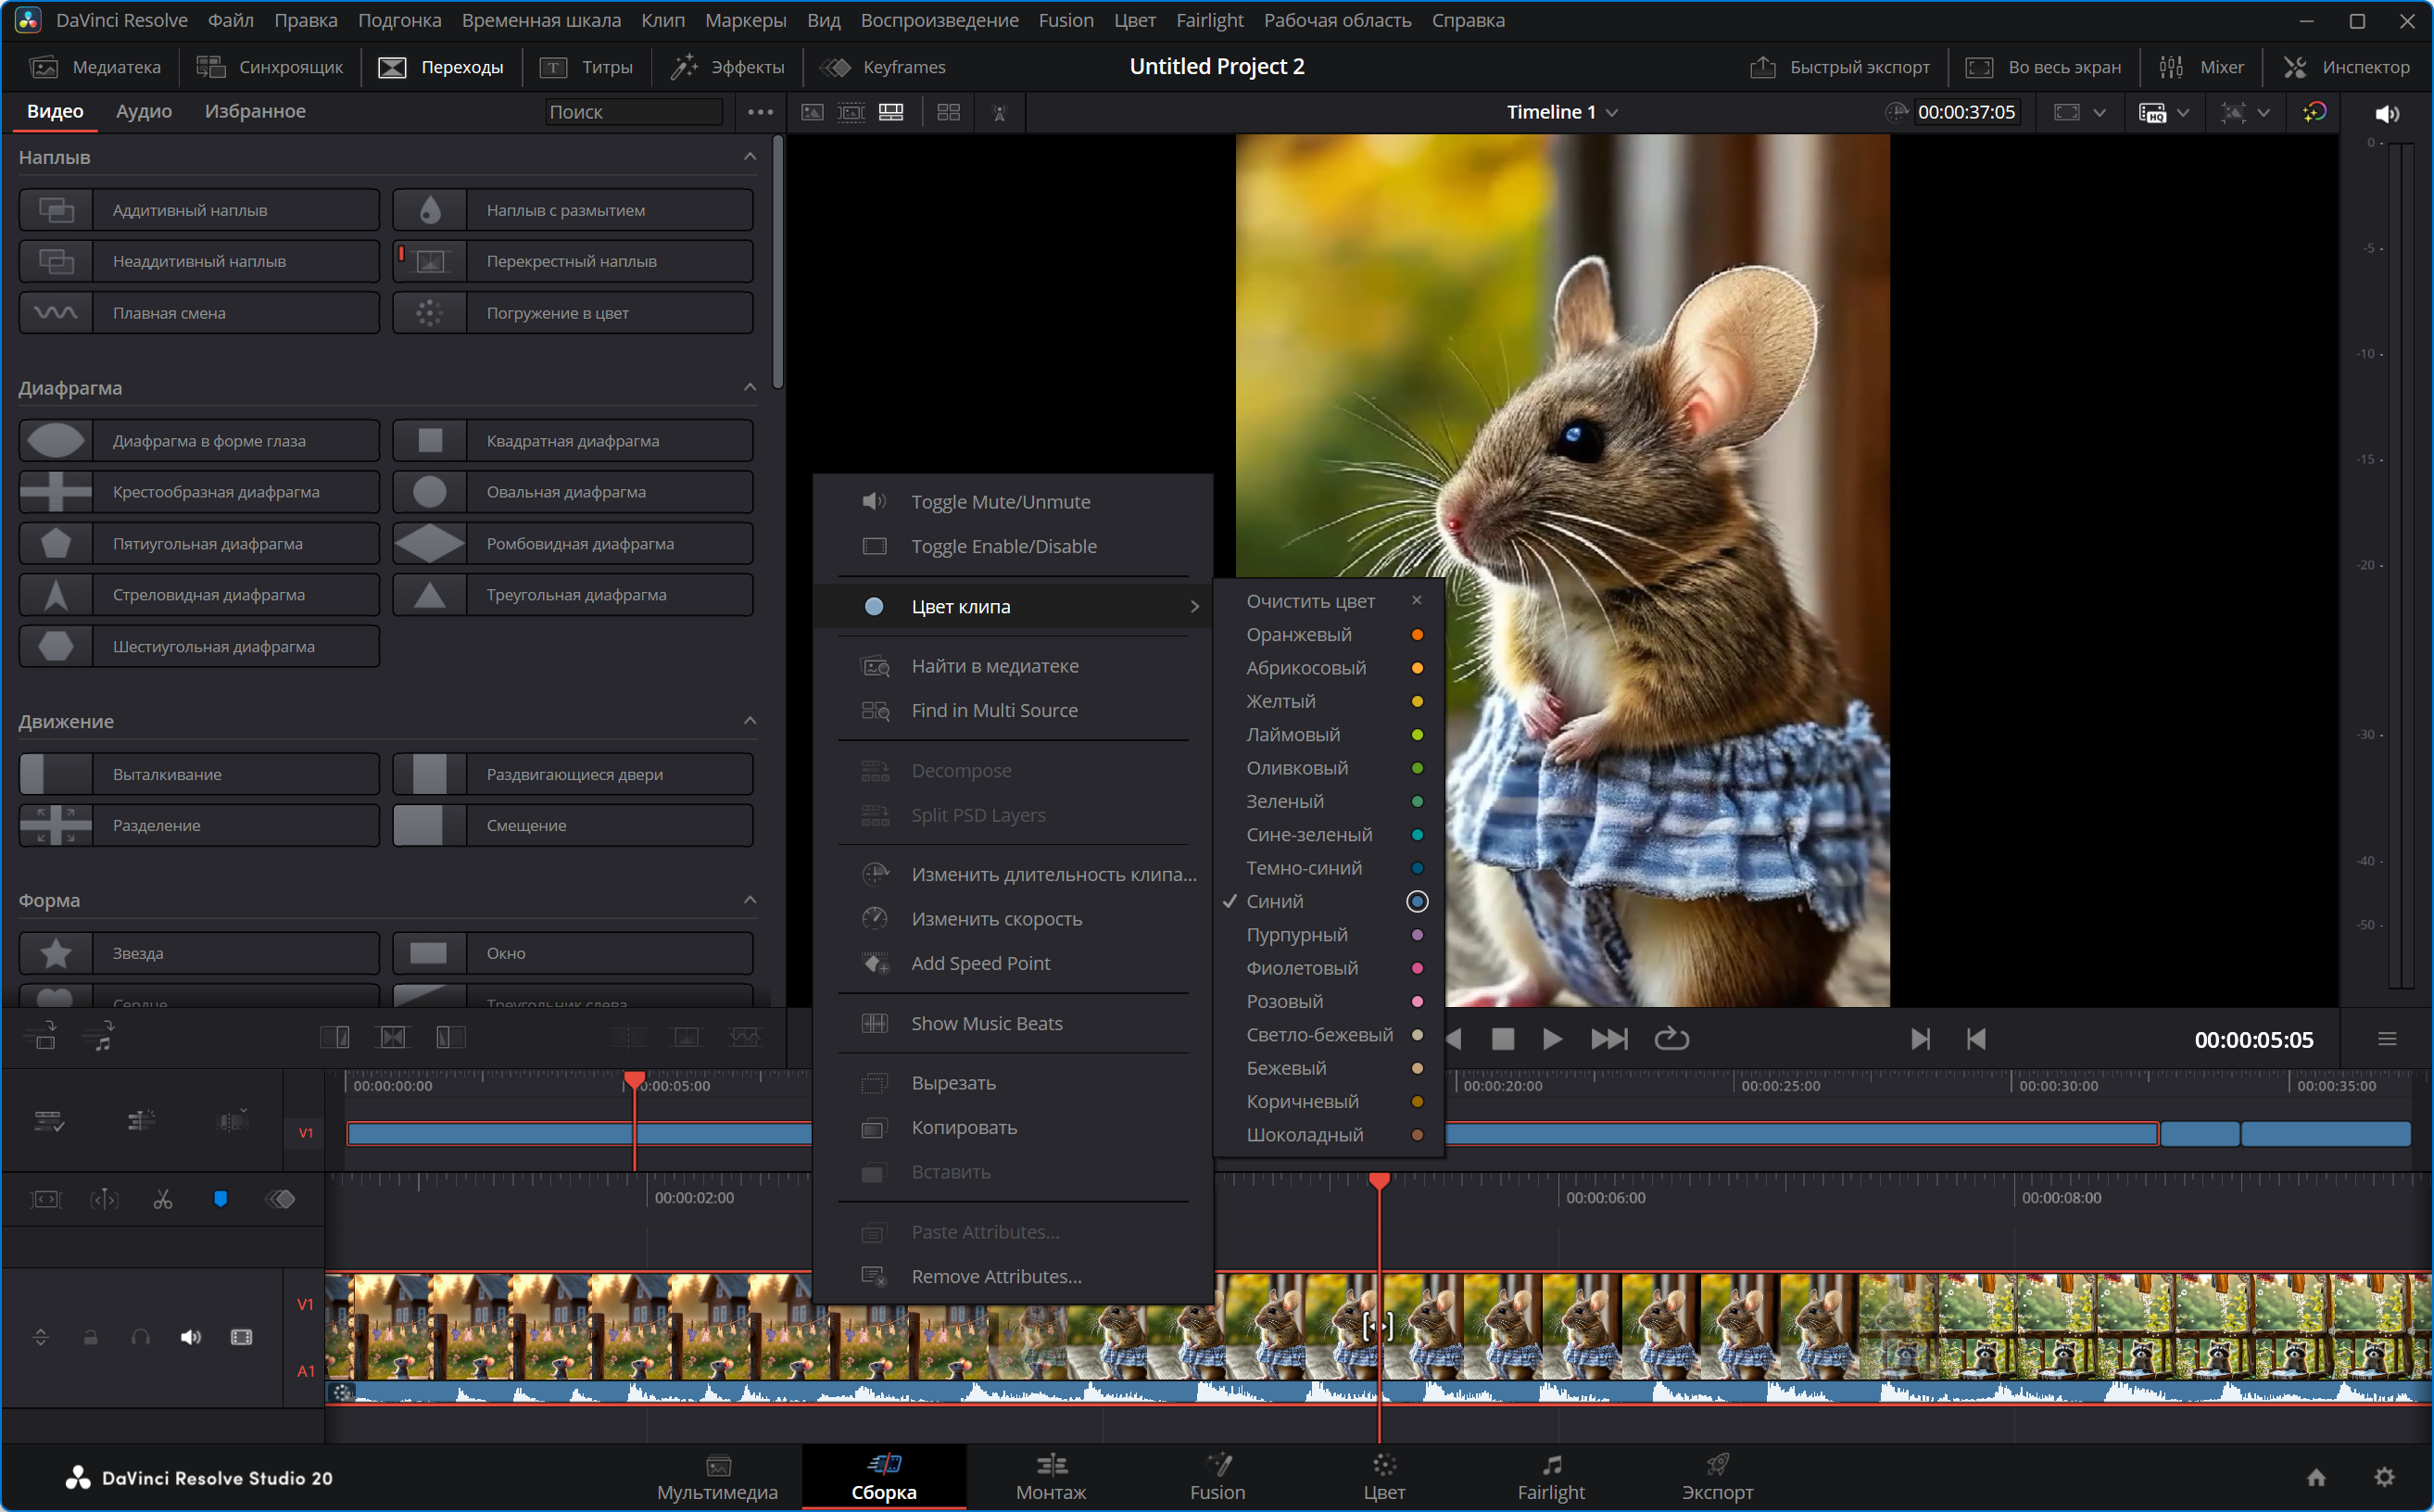Collapse the Движение section chevron
The width and height of the screenshot is (2434, 1512).
pyautogui.click(x=750, y=721)
